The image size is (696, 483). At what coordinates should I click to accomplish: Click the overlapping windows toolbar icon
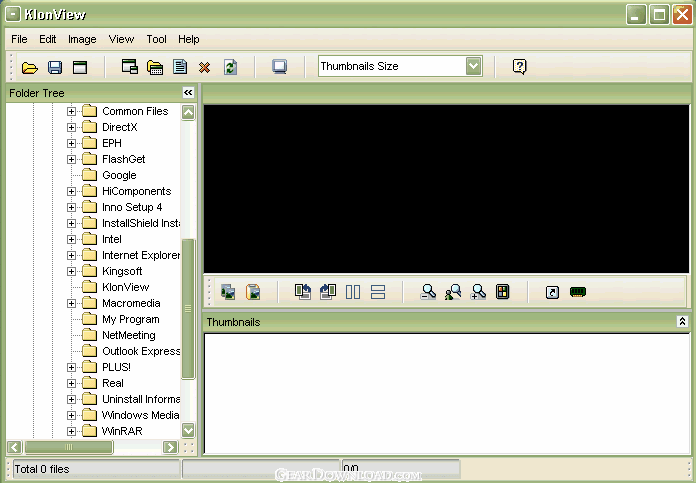pos(130,67)
